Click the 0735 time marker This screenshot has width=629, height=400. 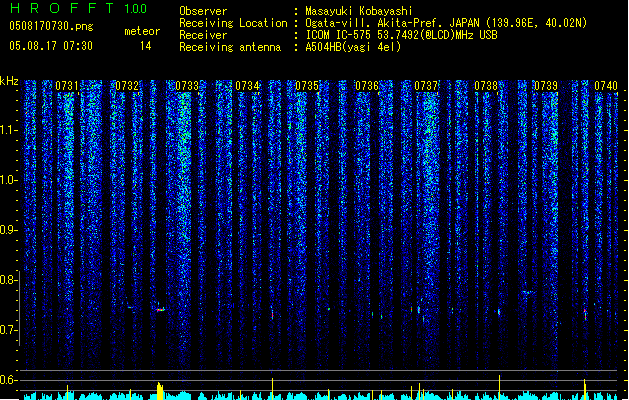coord(307,86)
